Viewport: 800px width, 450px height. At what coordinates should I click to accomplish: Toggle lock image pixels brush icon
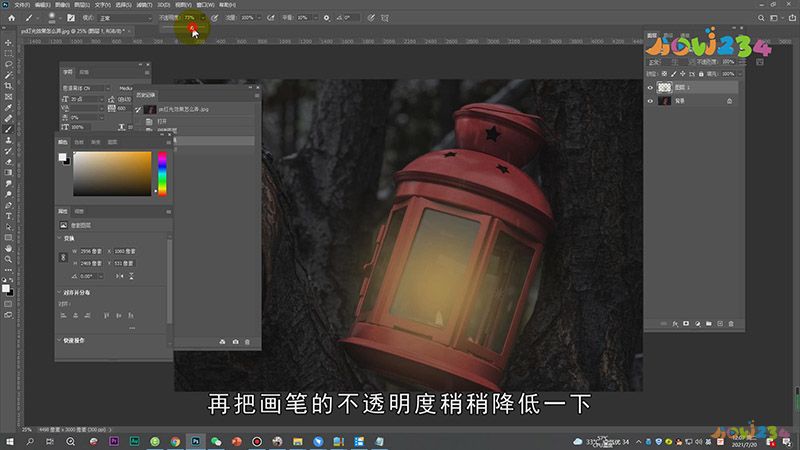(x=673, y=74)
